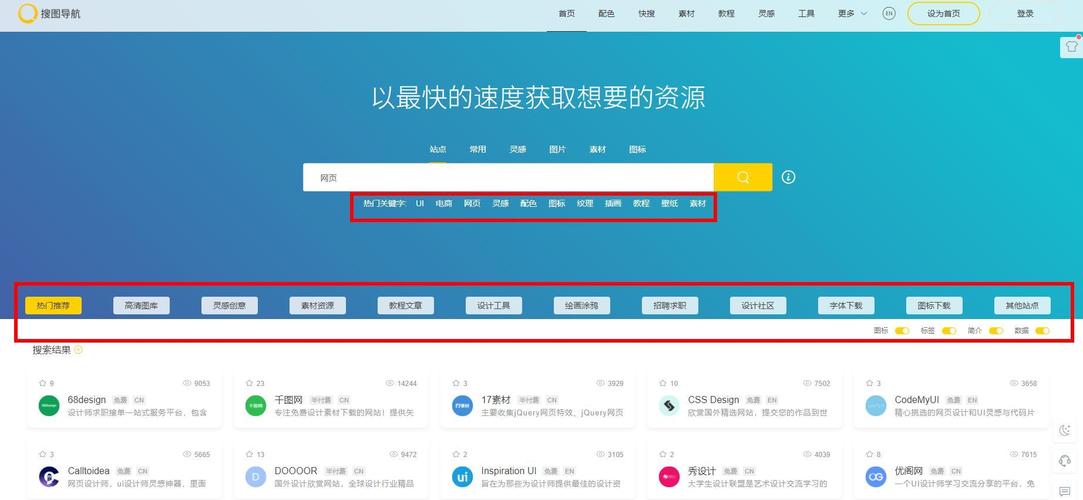Screen dimensions: 1083x500
Task: Click the 电商 hot keyword
Action: pyautogui.click(x=443, y=204)
